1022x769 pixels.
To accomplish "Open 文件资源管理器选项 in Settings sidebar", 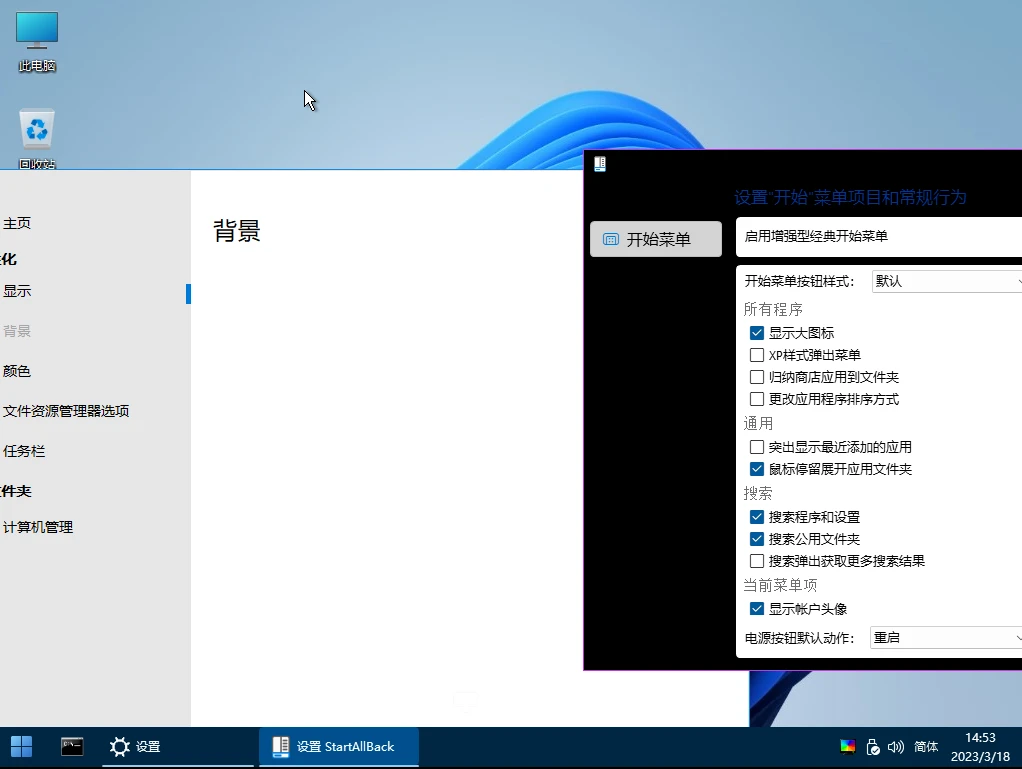I will (x=66, y=411).
